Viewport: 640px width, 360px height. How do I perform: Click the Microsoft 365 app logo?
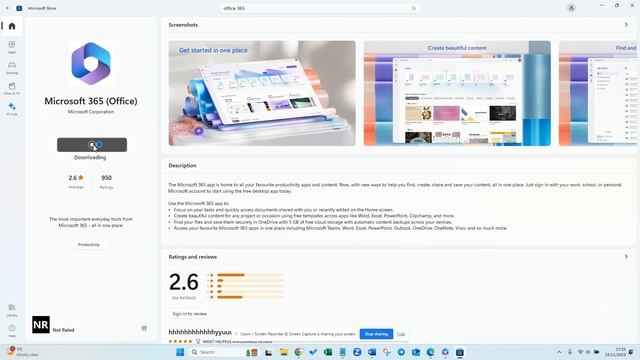(x=91, y=63)
